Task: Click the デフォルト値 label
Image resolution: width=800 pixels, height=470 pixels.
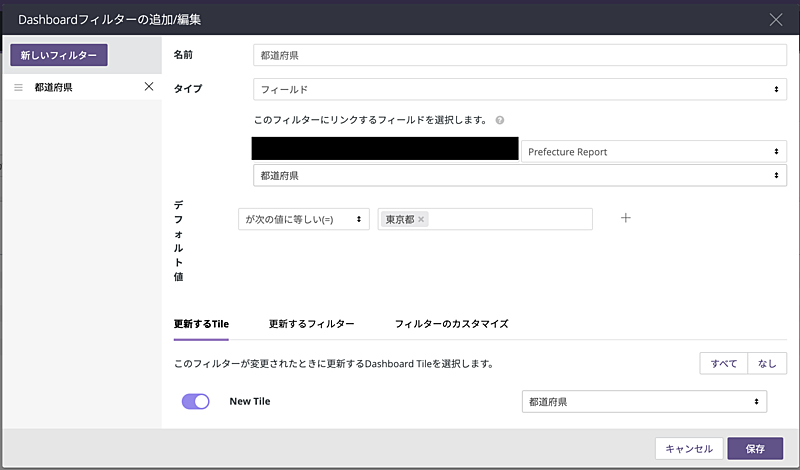Action: 179,240
